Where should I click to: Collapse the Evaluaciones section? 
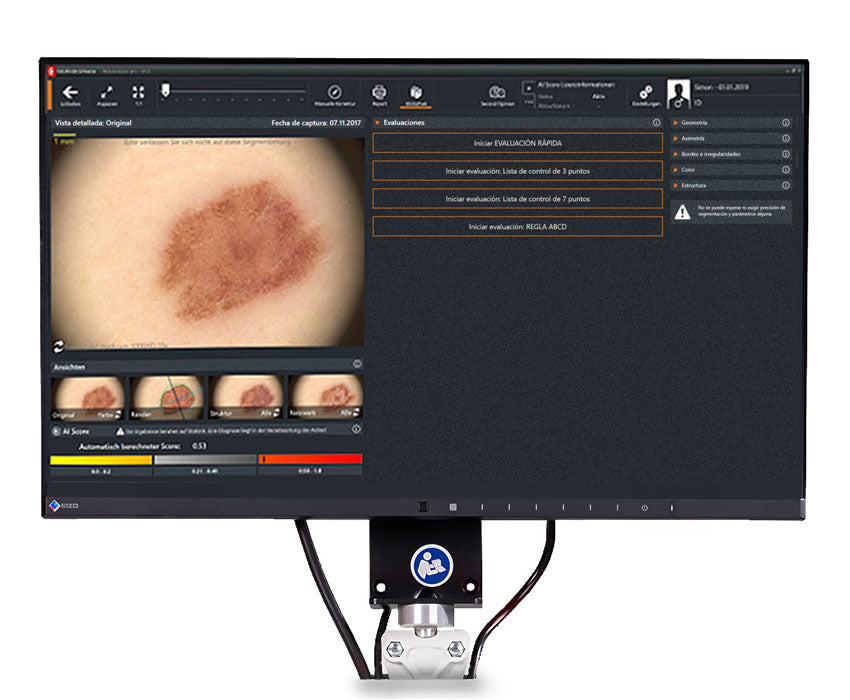377,123
